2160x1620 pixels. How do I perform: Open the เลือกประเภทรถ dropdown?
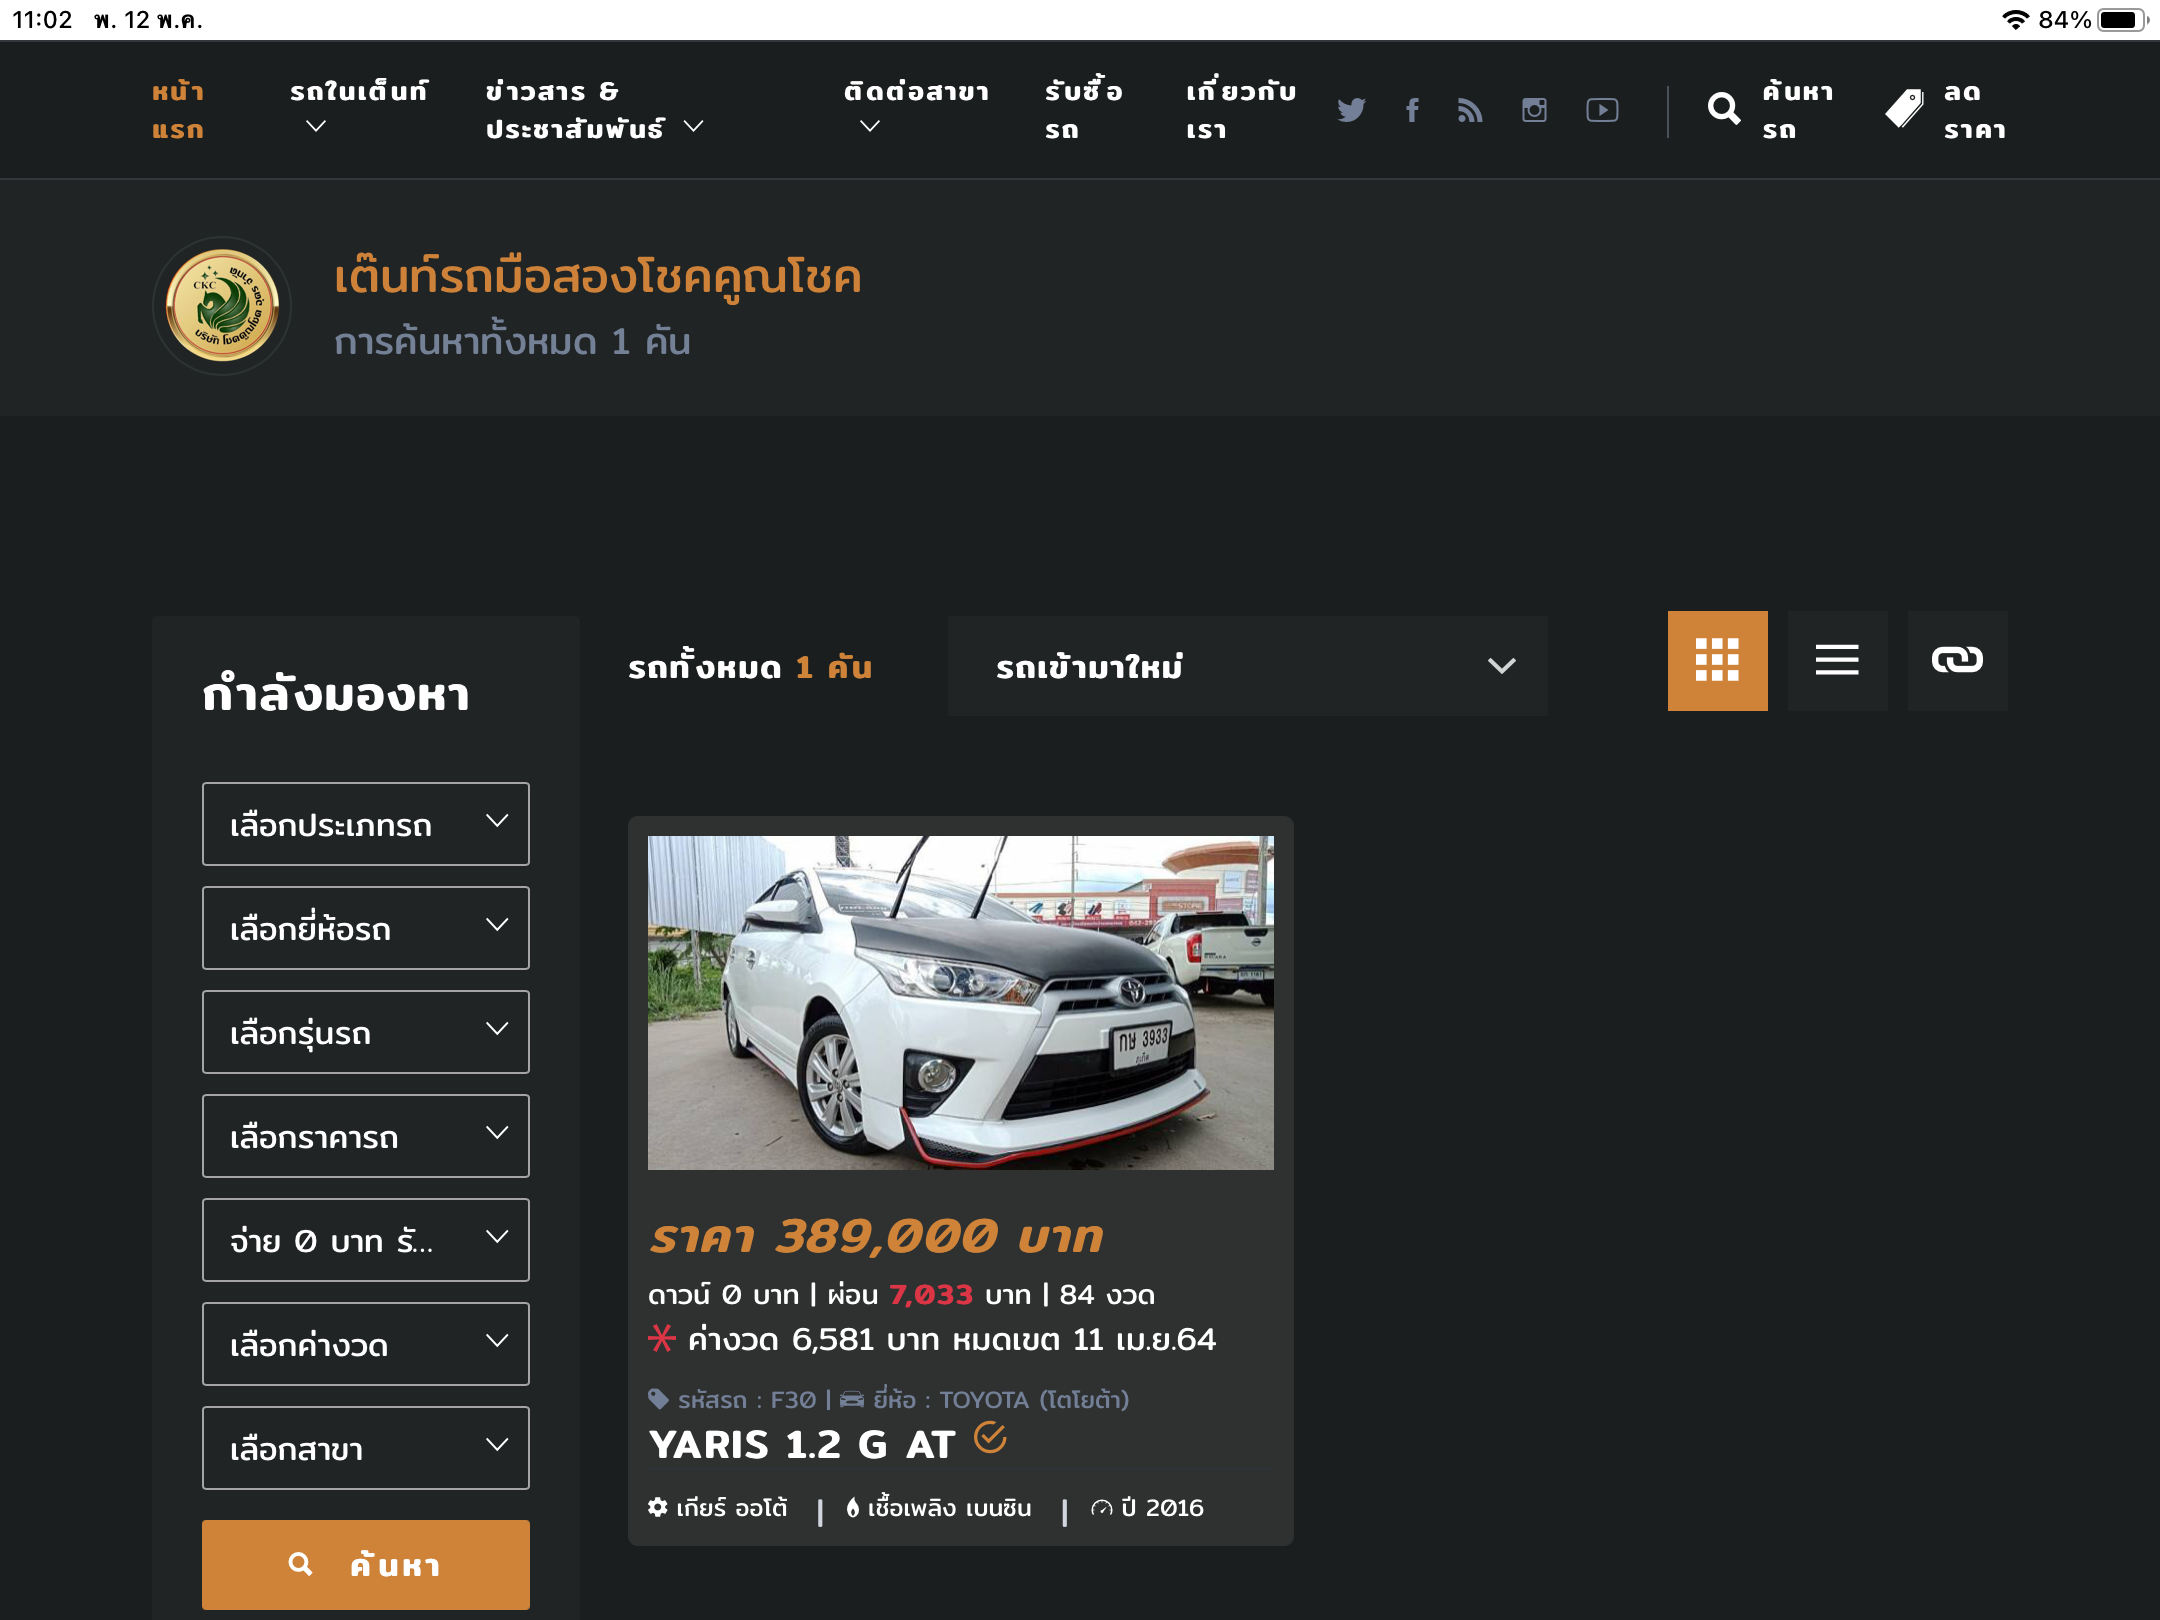[365, 824]
